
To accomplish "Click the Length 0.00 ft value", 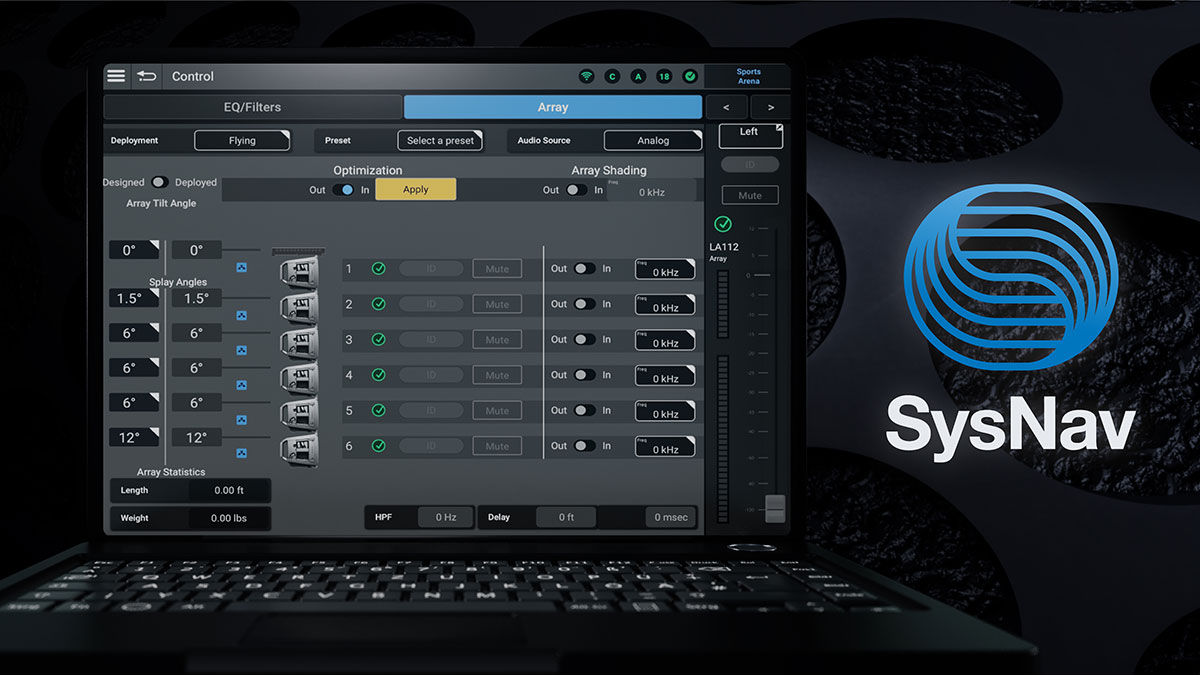I will [x=229, y=490].
